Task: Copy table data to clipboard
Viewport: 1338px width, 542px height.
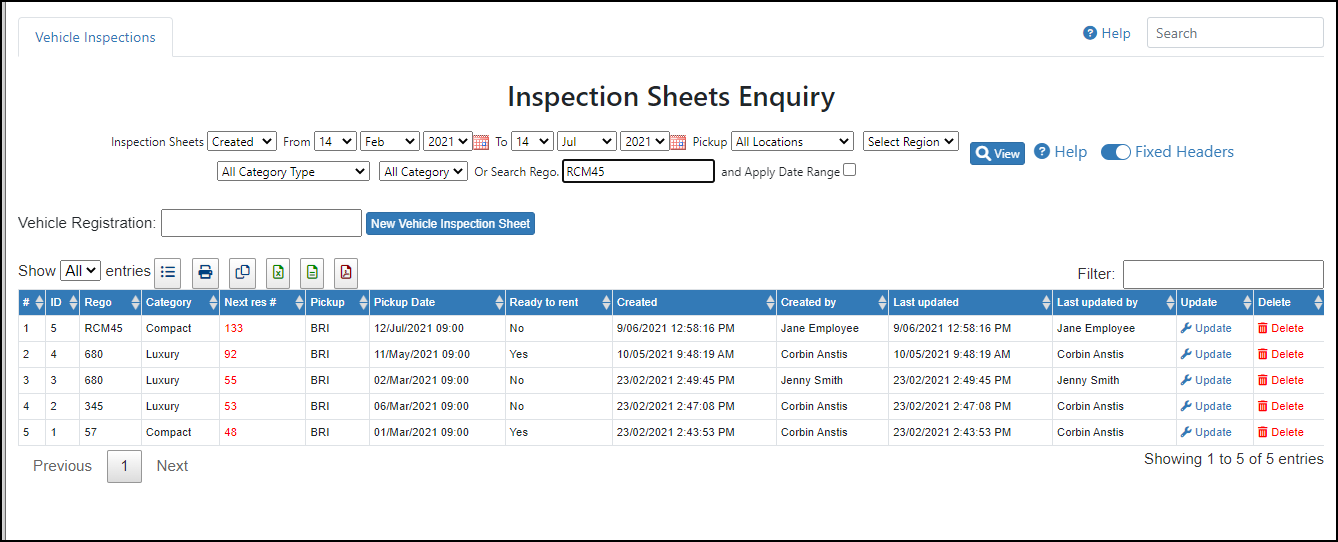Action: pyautogui.click(x=242, y=272)
